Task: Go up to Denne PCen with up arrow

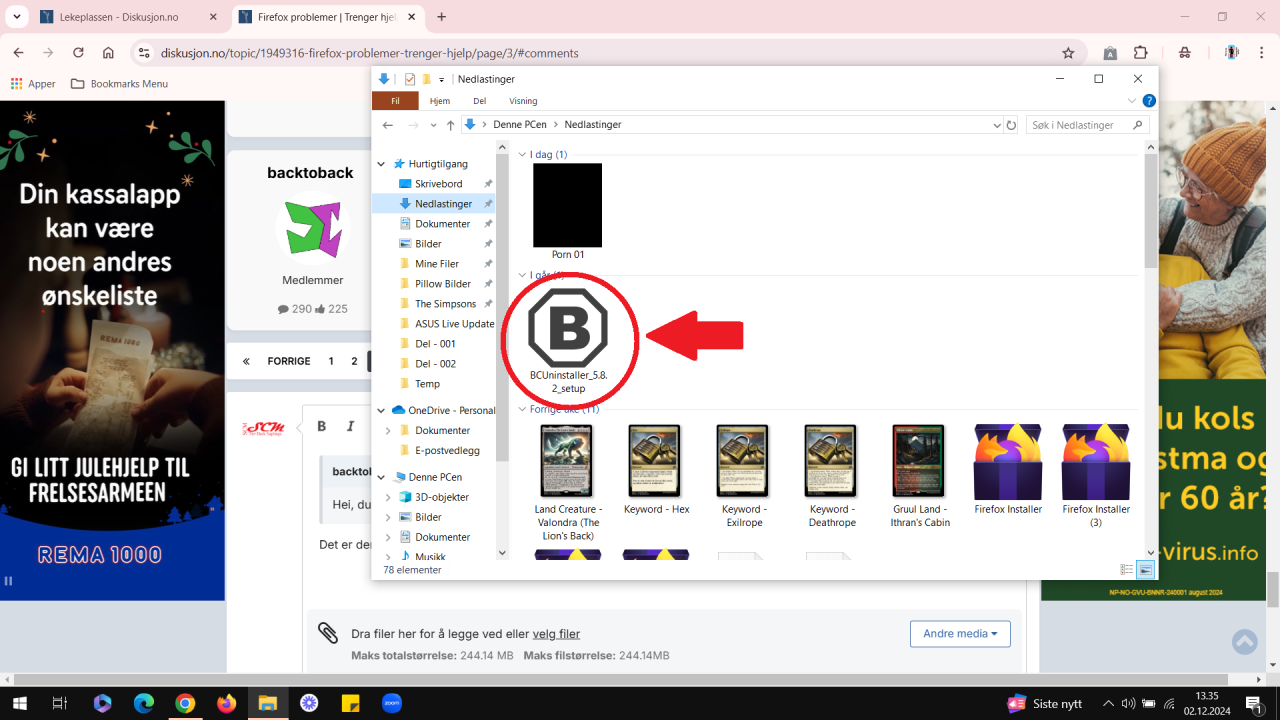Action: pos(450,125)
